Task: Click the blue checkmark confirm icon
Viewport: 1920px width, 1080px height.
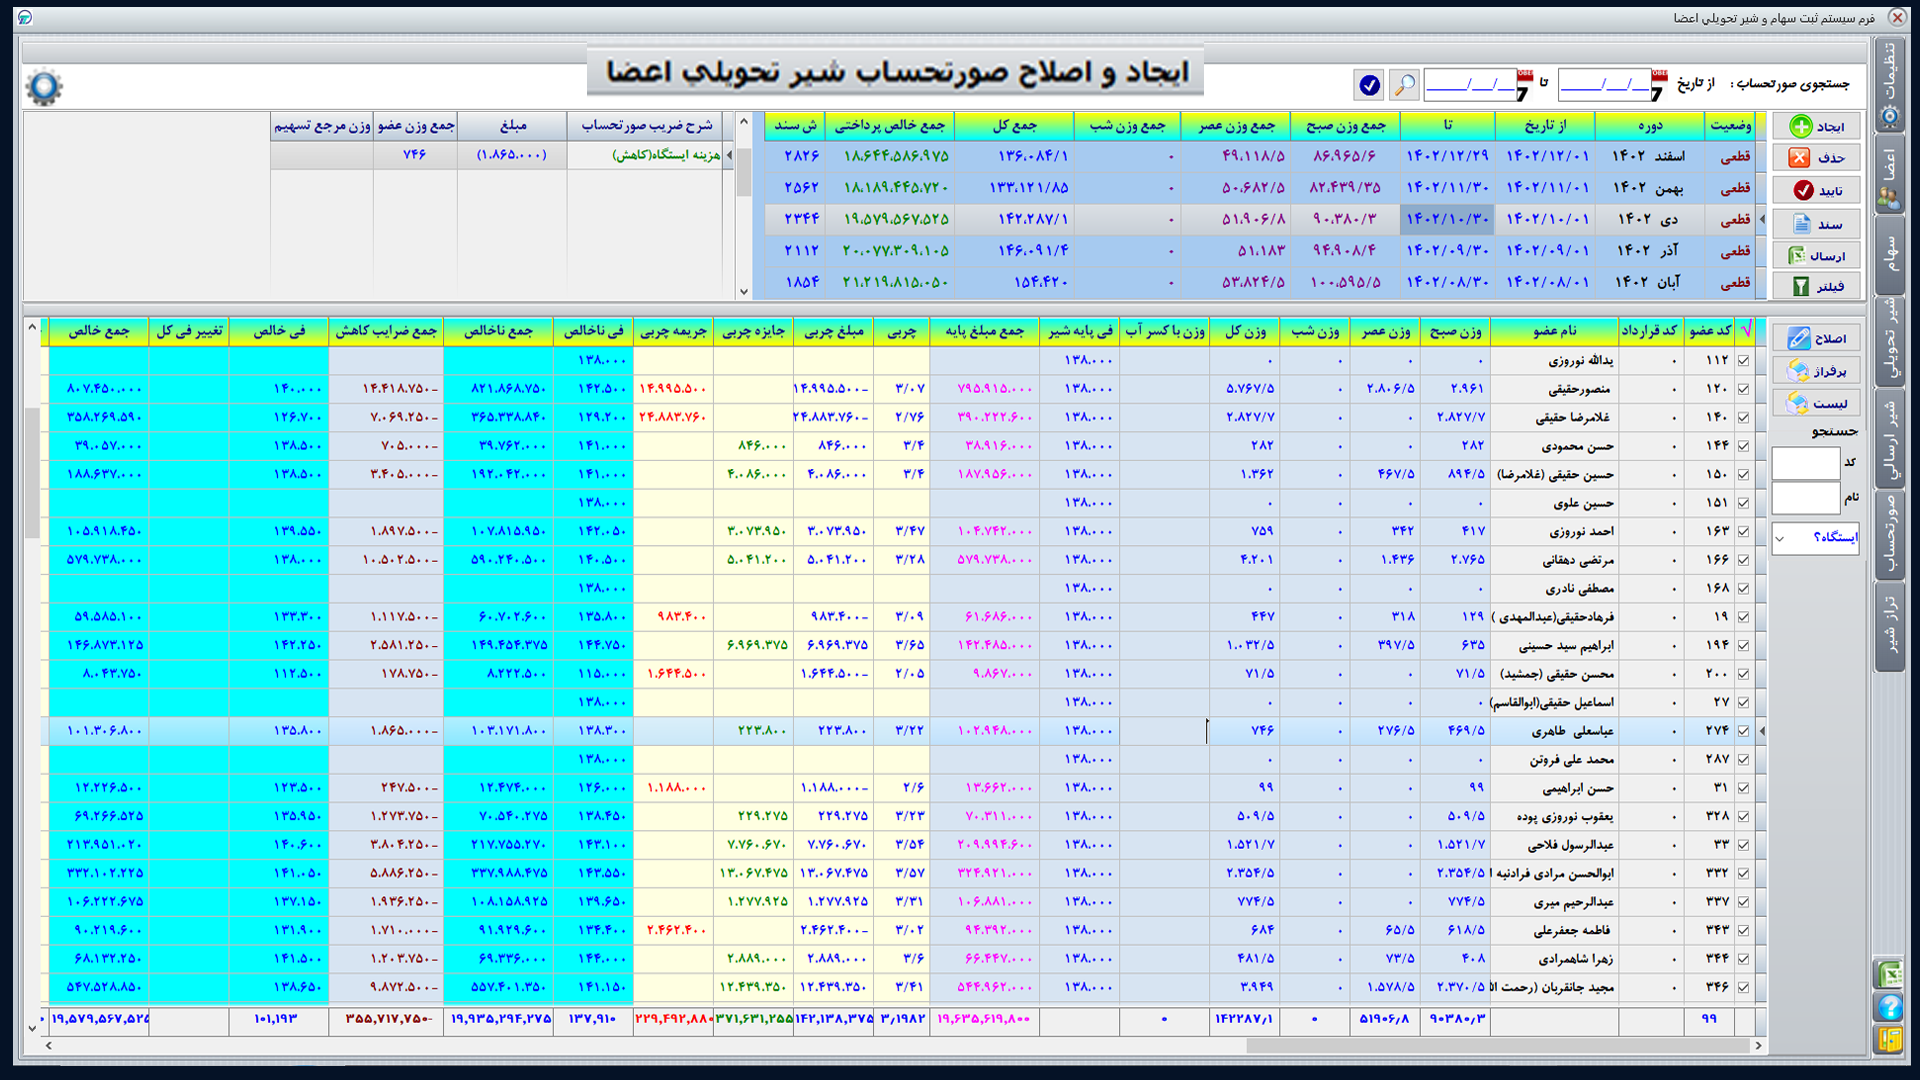Action: point(1369,85)
